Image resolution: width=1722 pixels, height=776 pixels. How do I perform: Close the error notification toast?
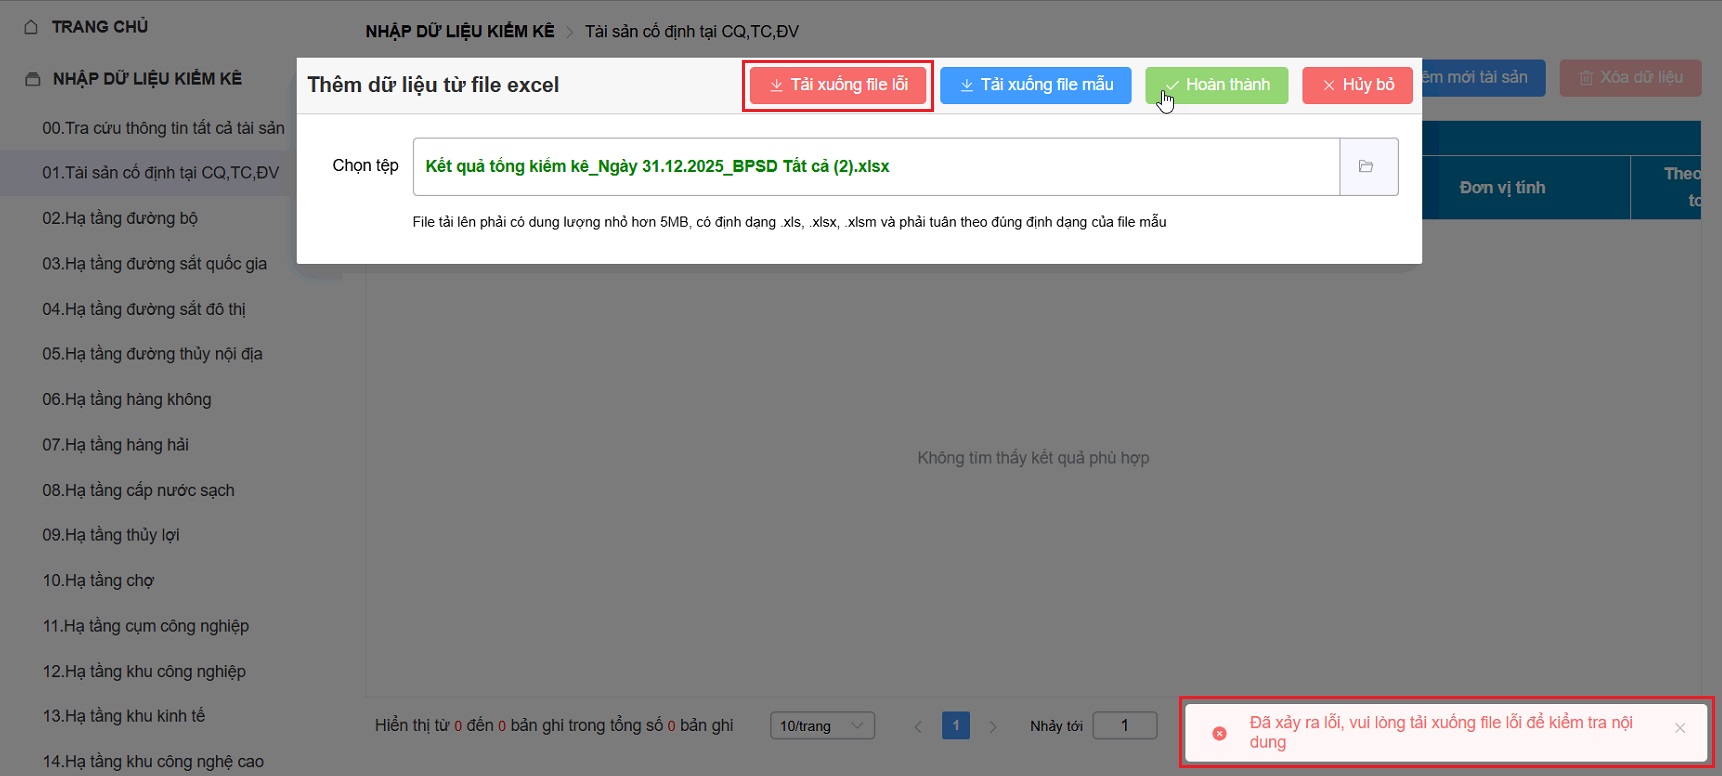click(x=1680, y=728)
